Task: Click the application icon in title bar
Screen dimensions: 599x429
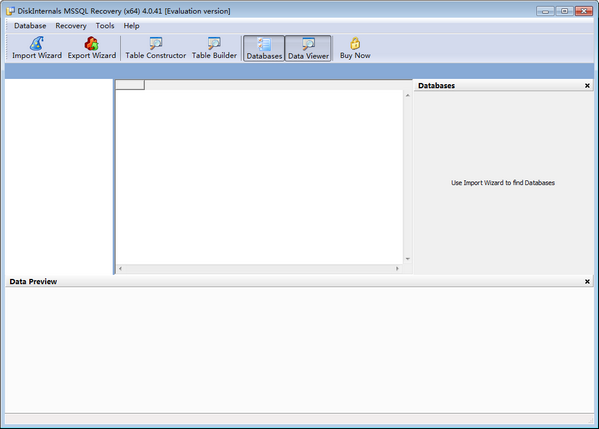Action: (x=10, y=11)
